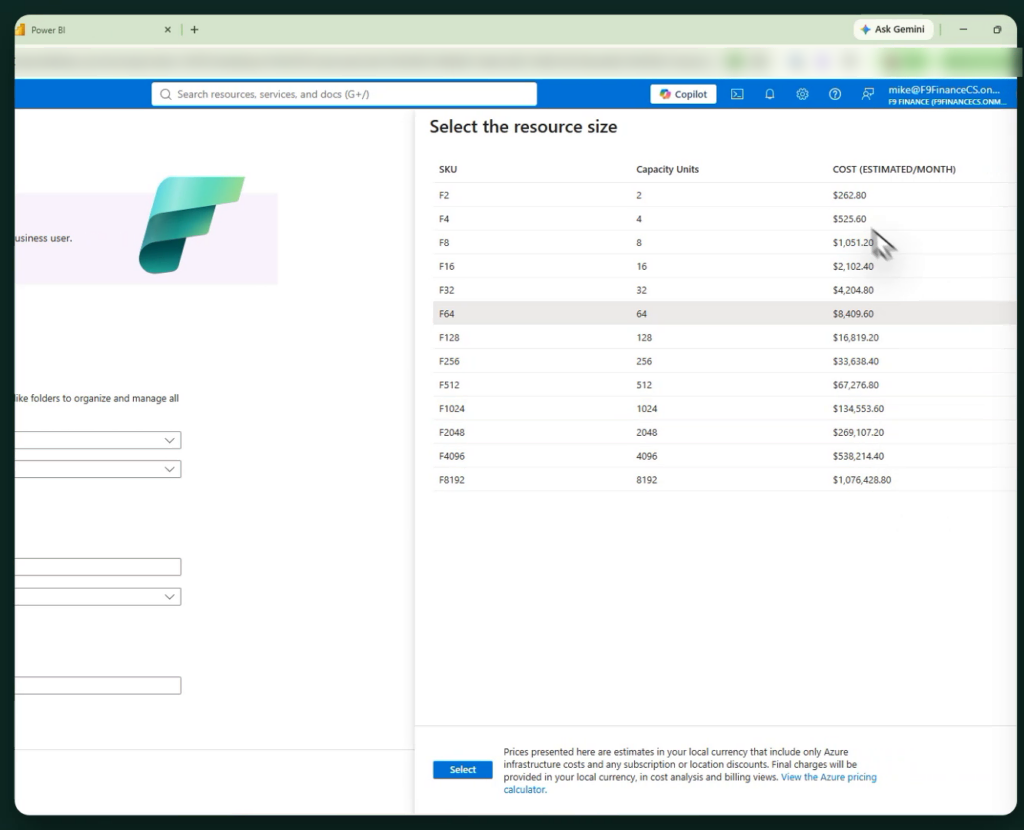Viewport: 1024px width, 830px height.
Task: Click the $262.80 cost cell
Action: pyautogui.click(x=850, y=195)
